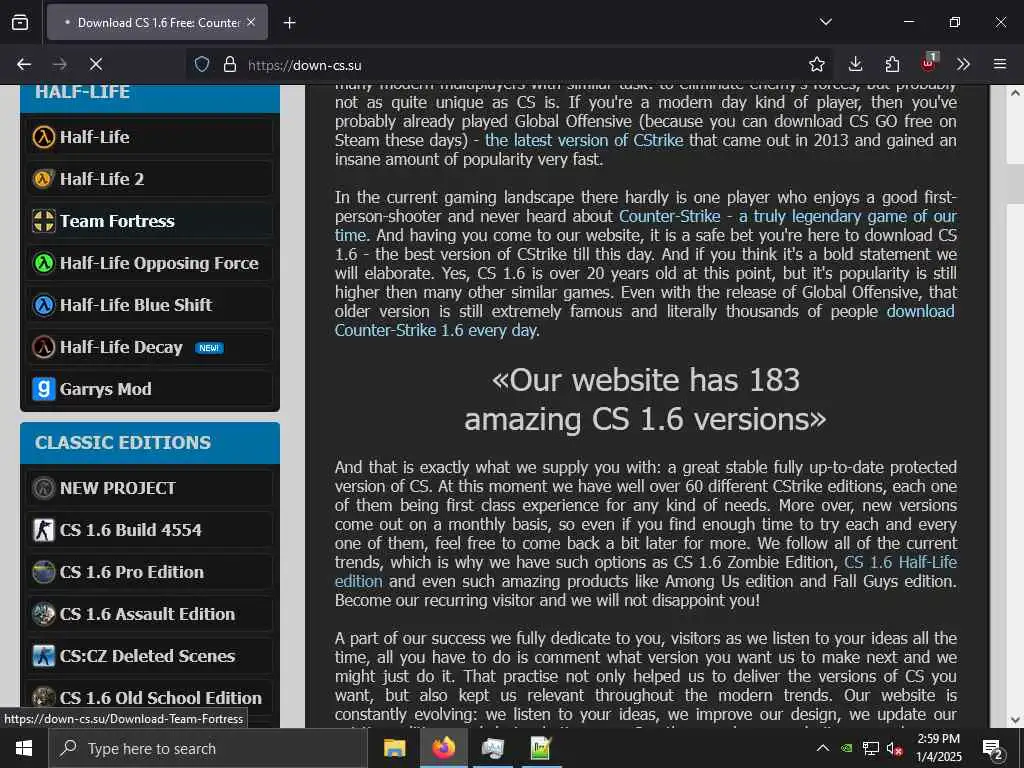This screenshot has height=768, width=1024.
Task: Open the network tray icon
Action: click(x=871, y=748)
